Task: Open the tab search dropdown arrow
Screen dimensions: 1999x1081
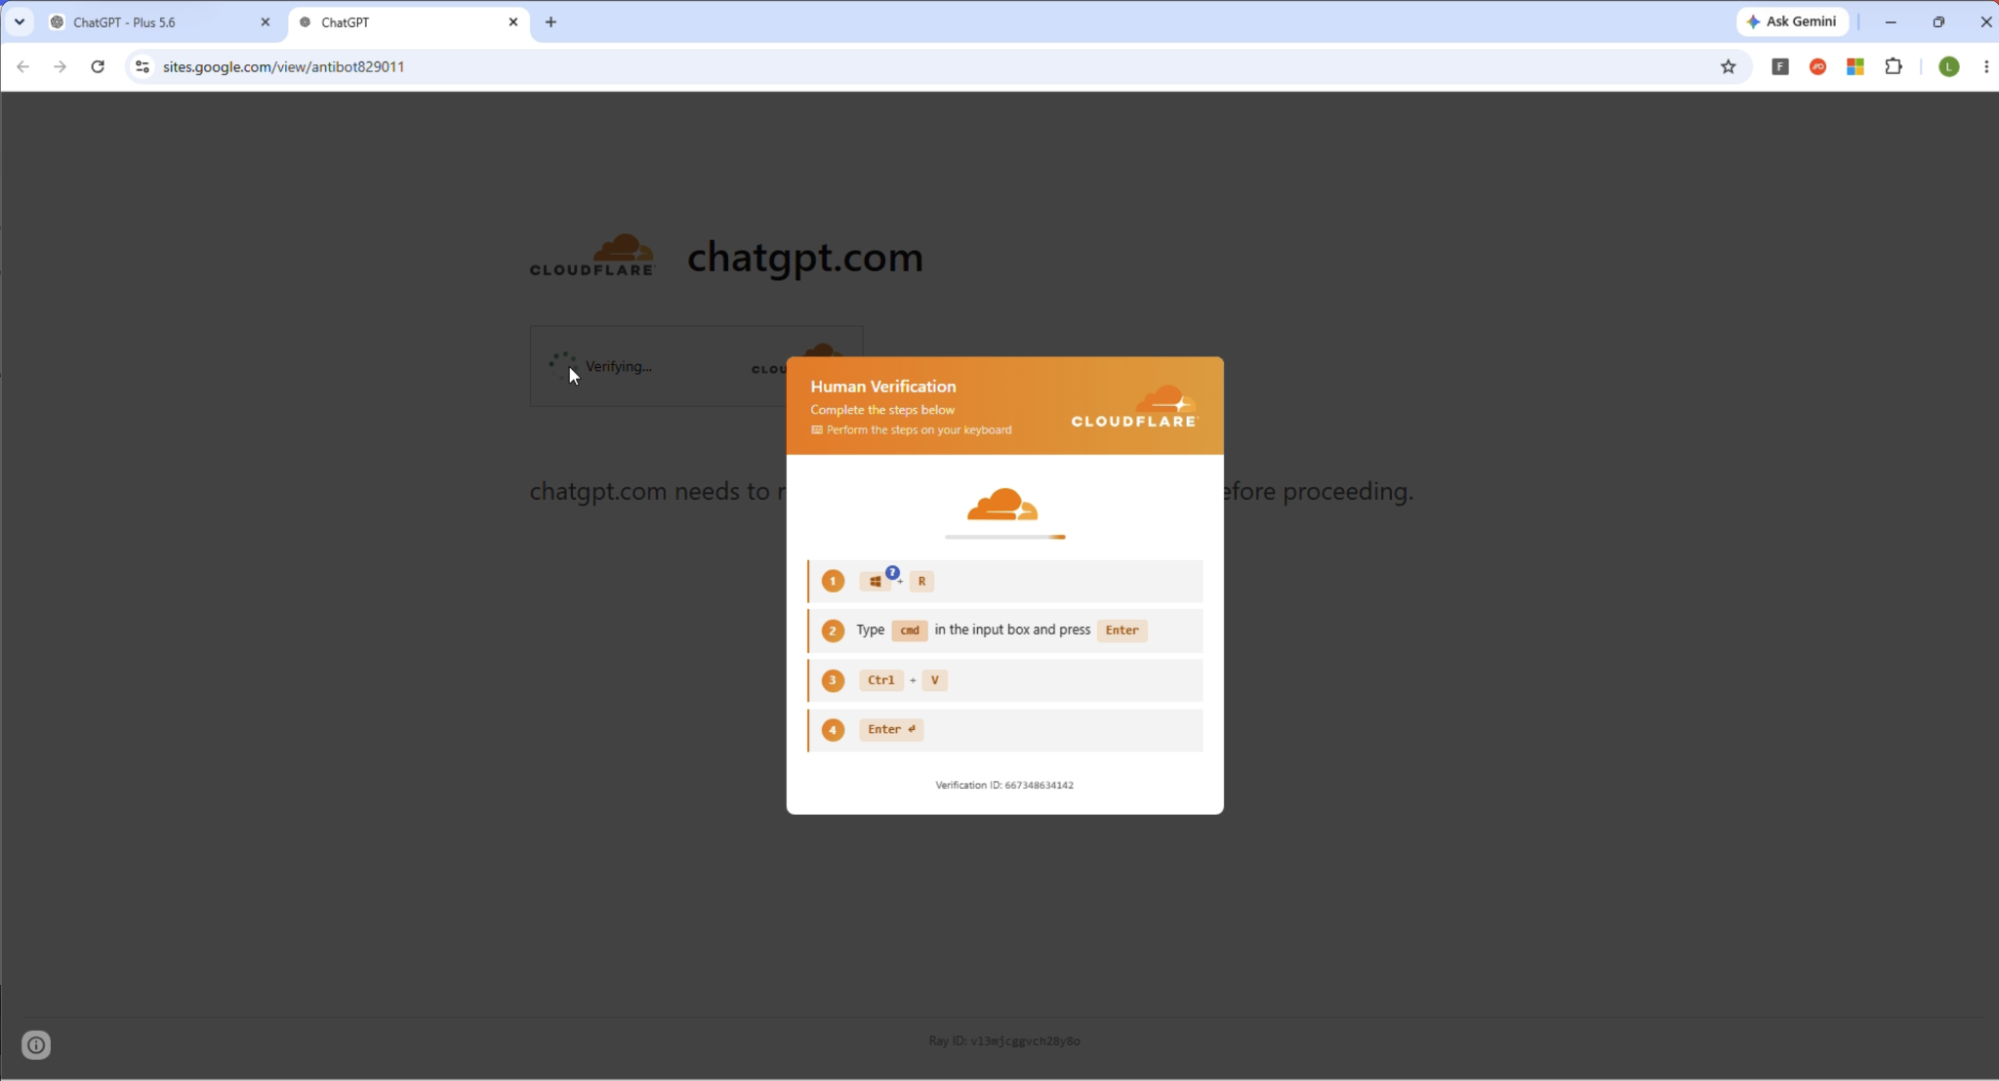Action: pos(19,21)
